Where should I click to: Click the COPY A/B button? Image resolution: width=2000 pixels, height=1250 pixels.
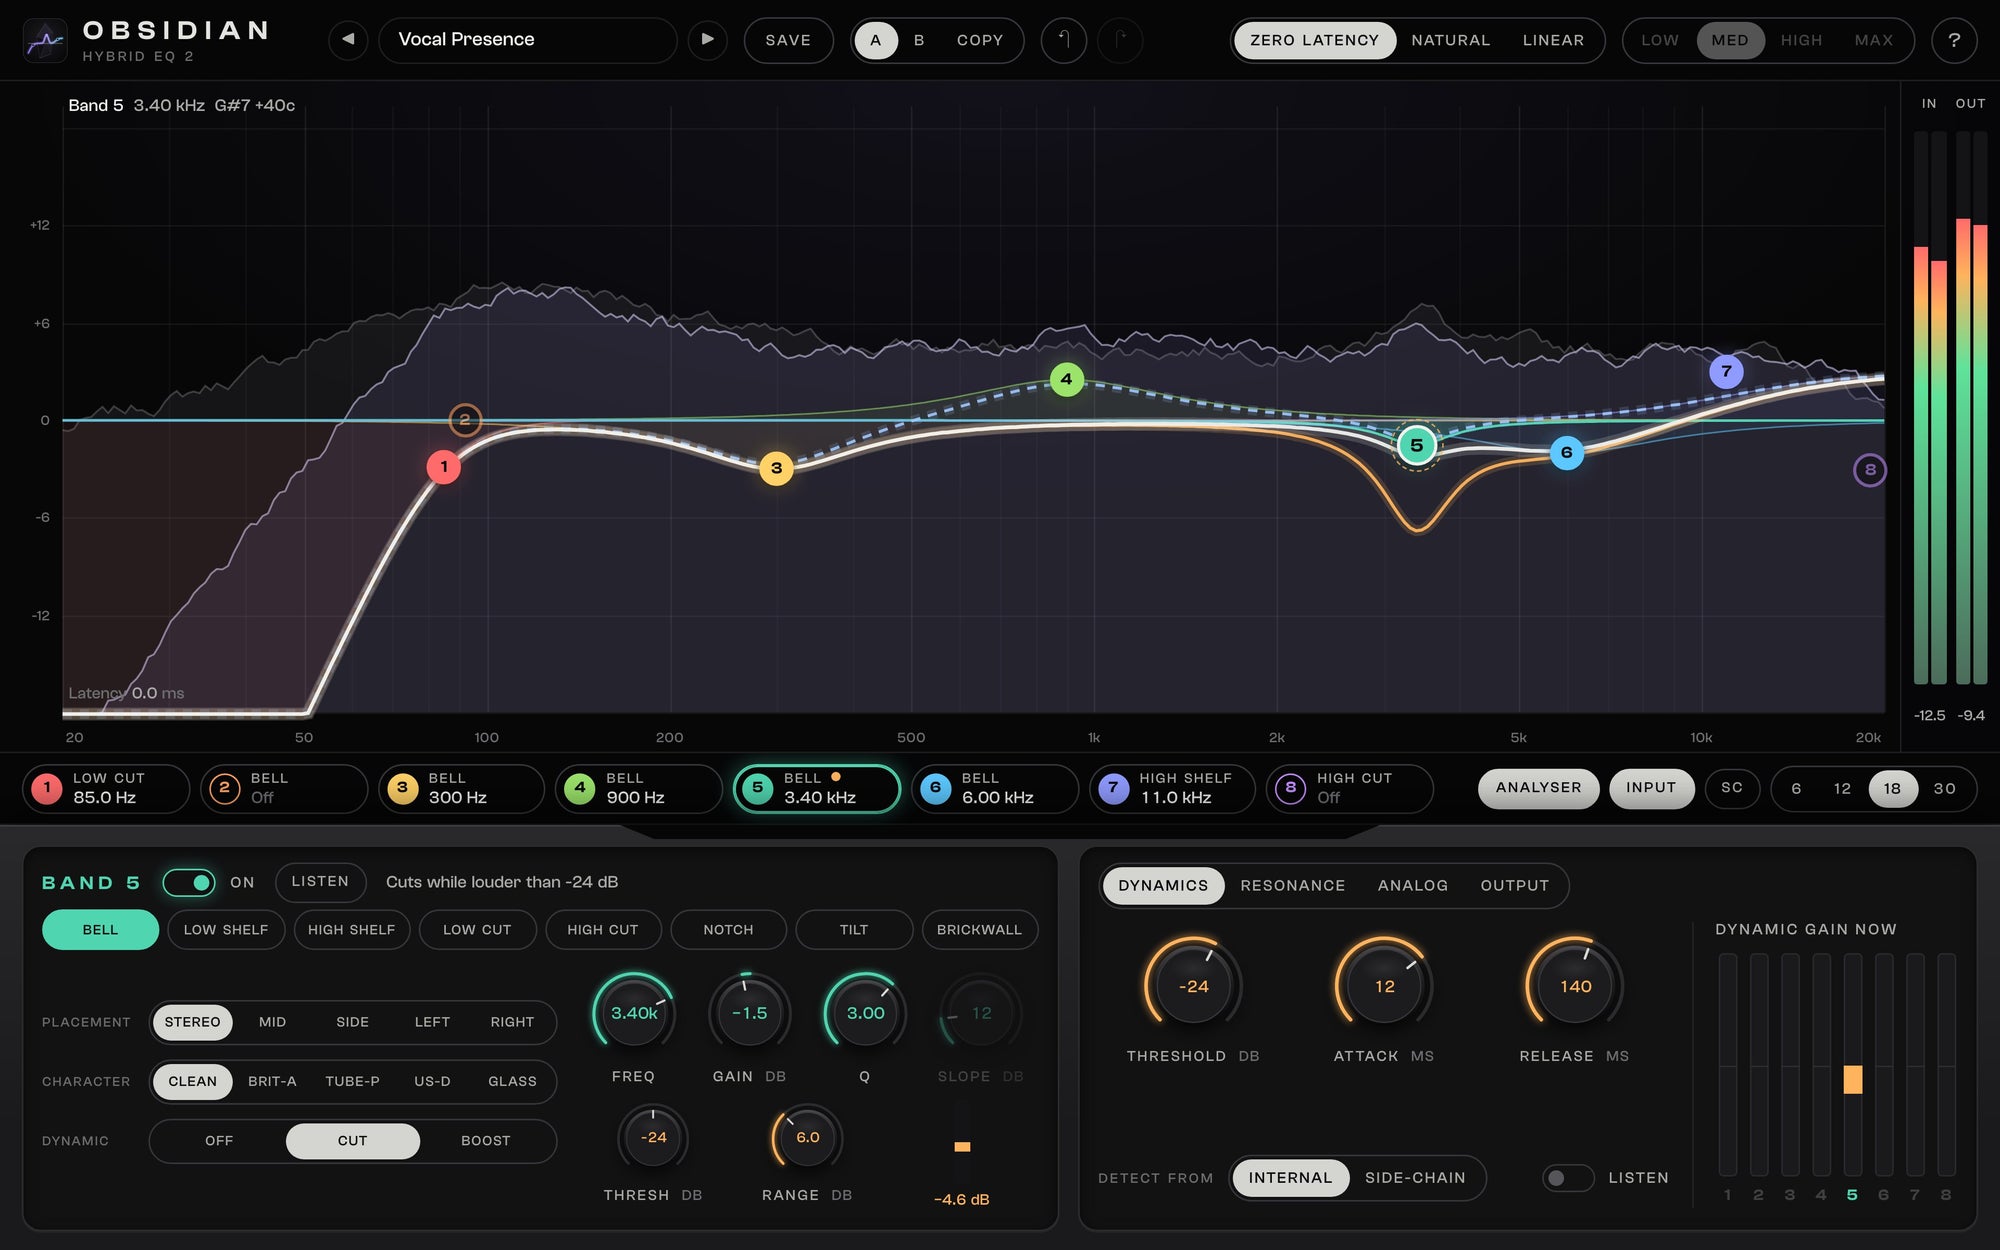coord(979,40)
